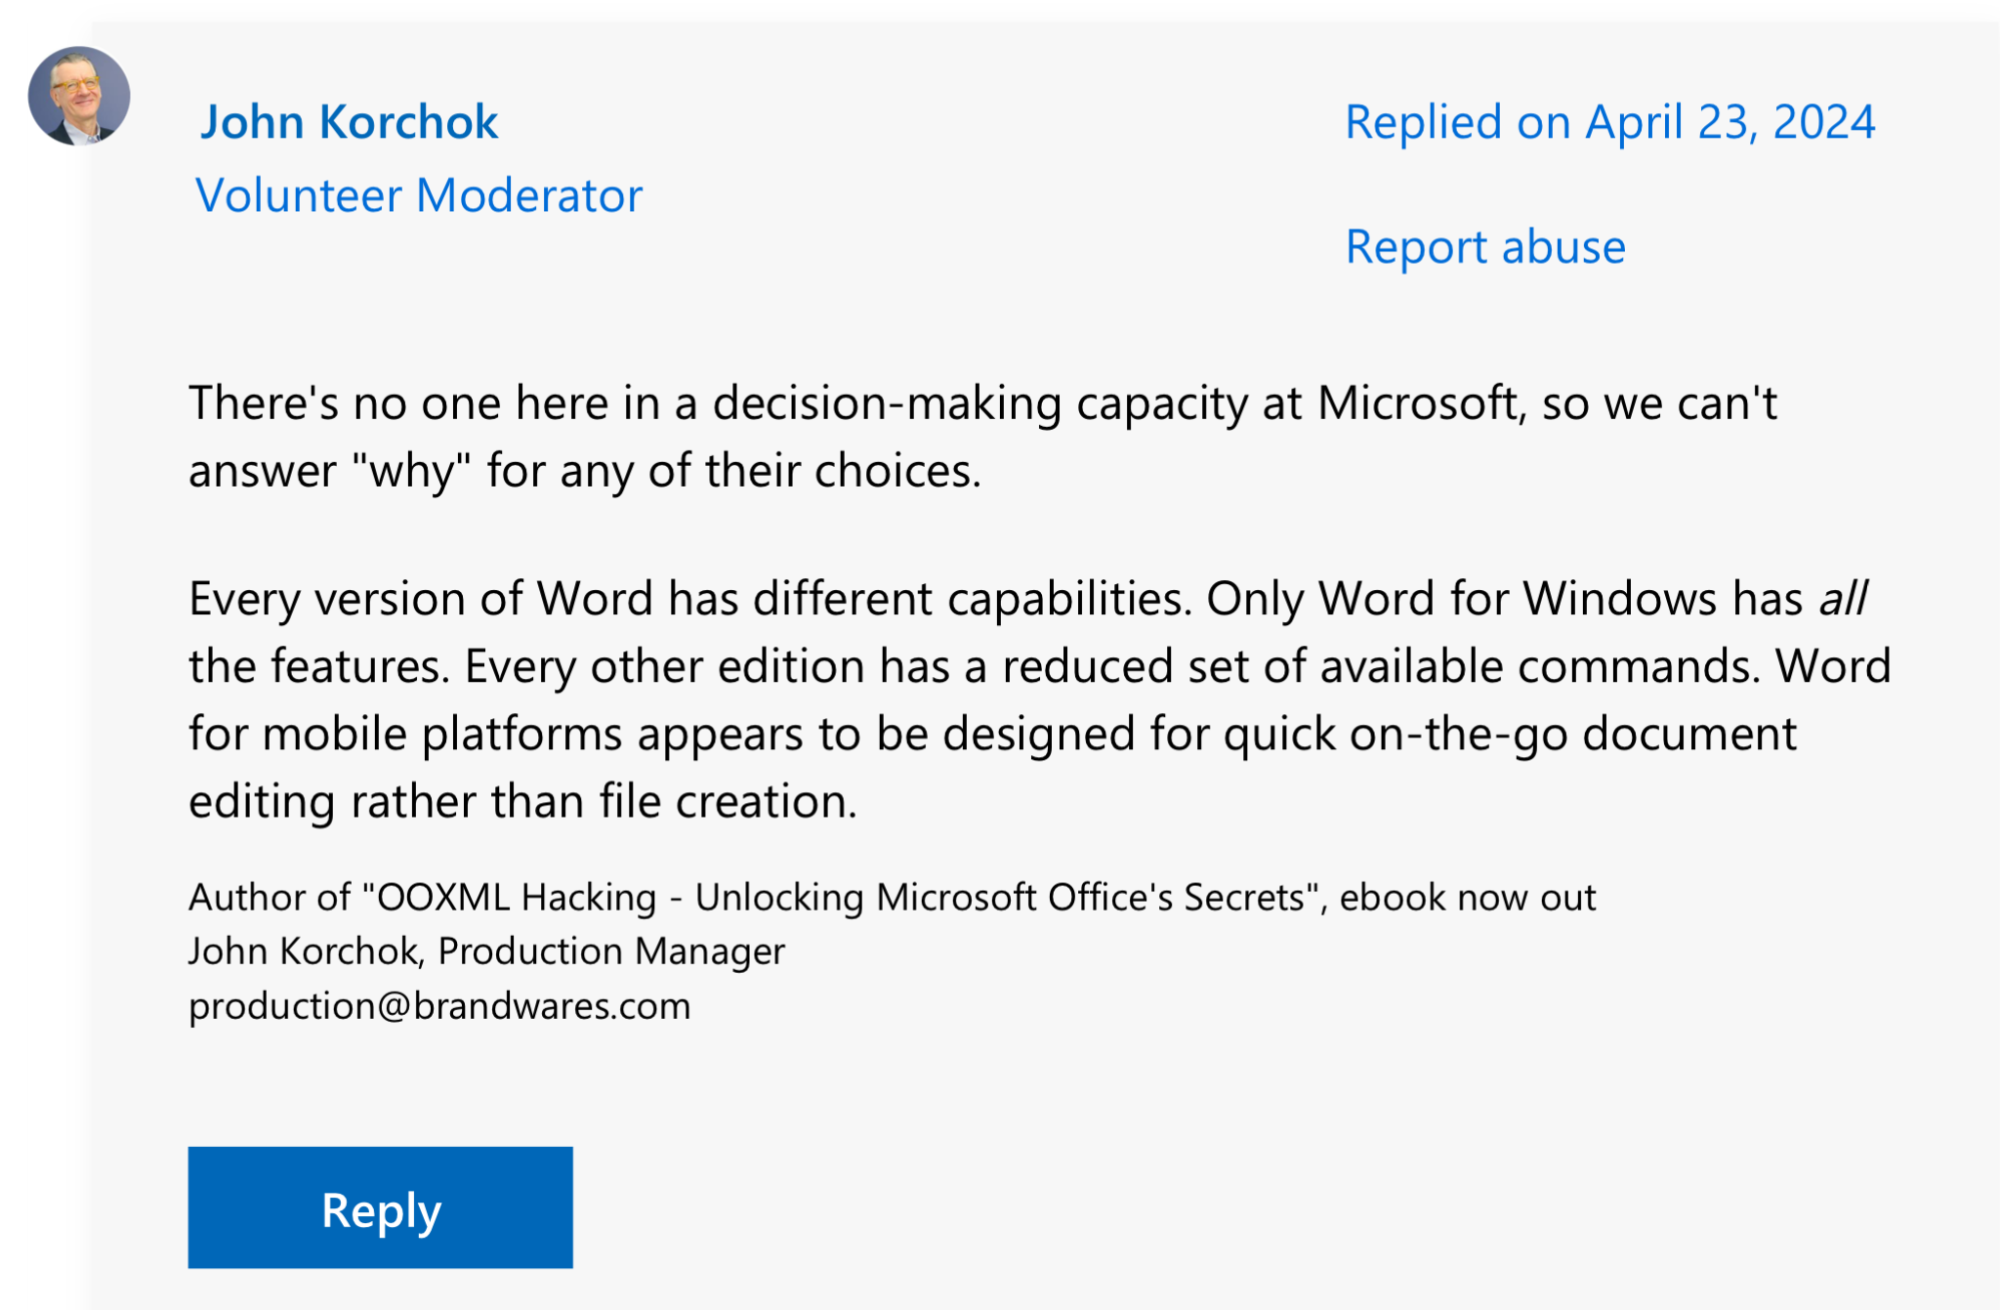
Task: Click the Volunteer Moderator label
Action: [419, 196]
